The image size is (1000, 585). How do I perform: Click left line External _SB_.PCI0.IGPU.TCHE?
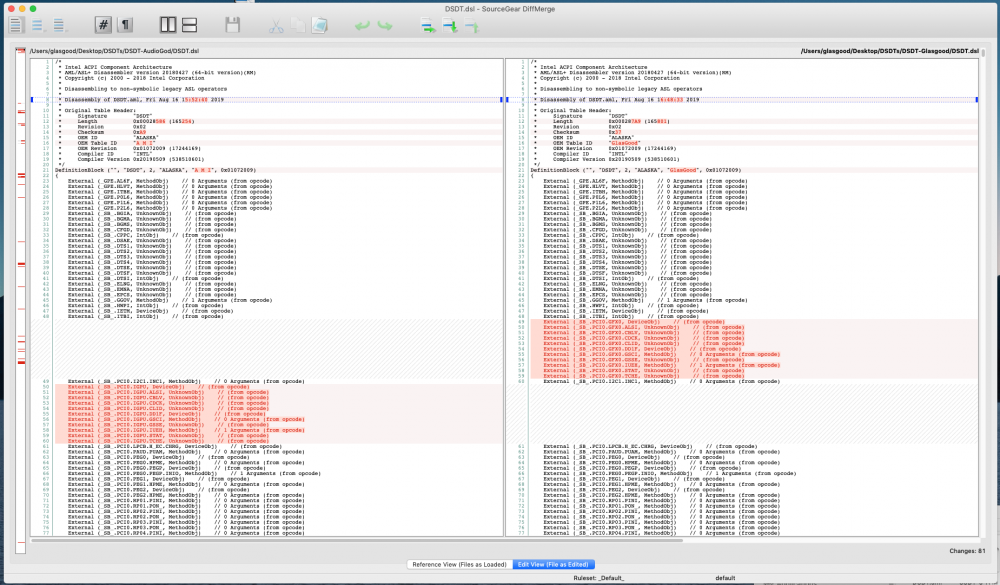[168, 441]
